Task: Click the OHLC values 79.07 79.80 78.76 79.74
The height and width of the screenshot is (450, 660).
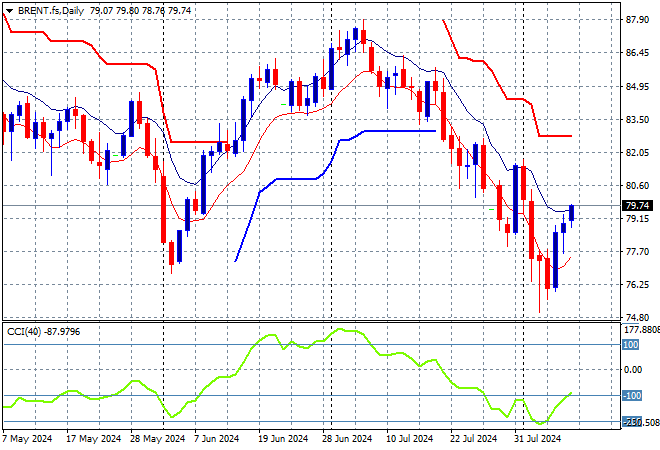Action: (141, 11)
